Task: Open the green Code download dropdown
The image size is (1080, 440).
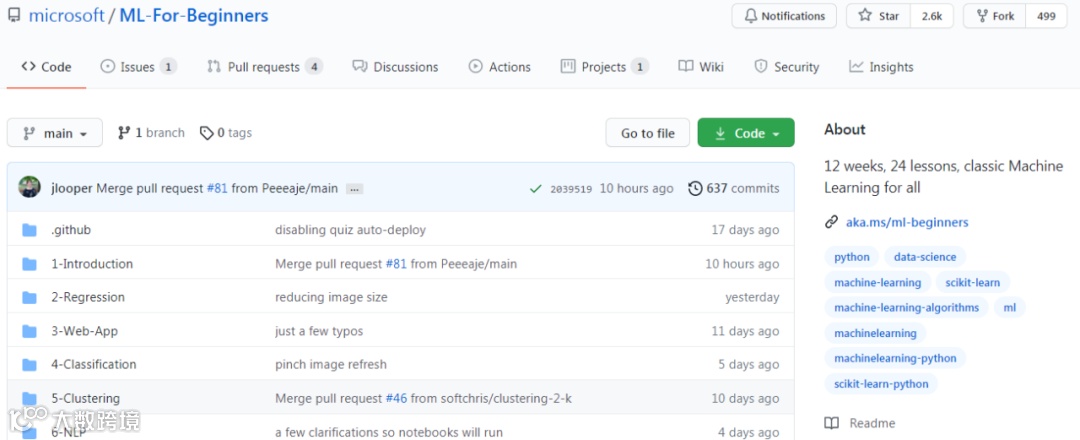Action: coord(746,133)
